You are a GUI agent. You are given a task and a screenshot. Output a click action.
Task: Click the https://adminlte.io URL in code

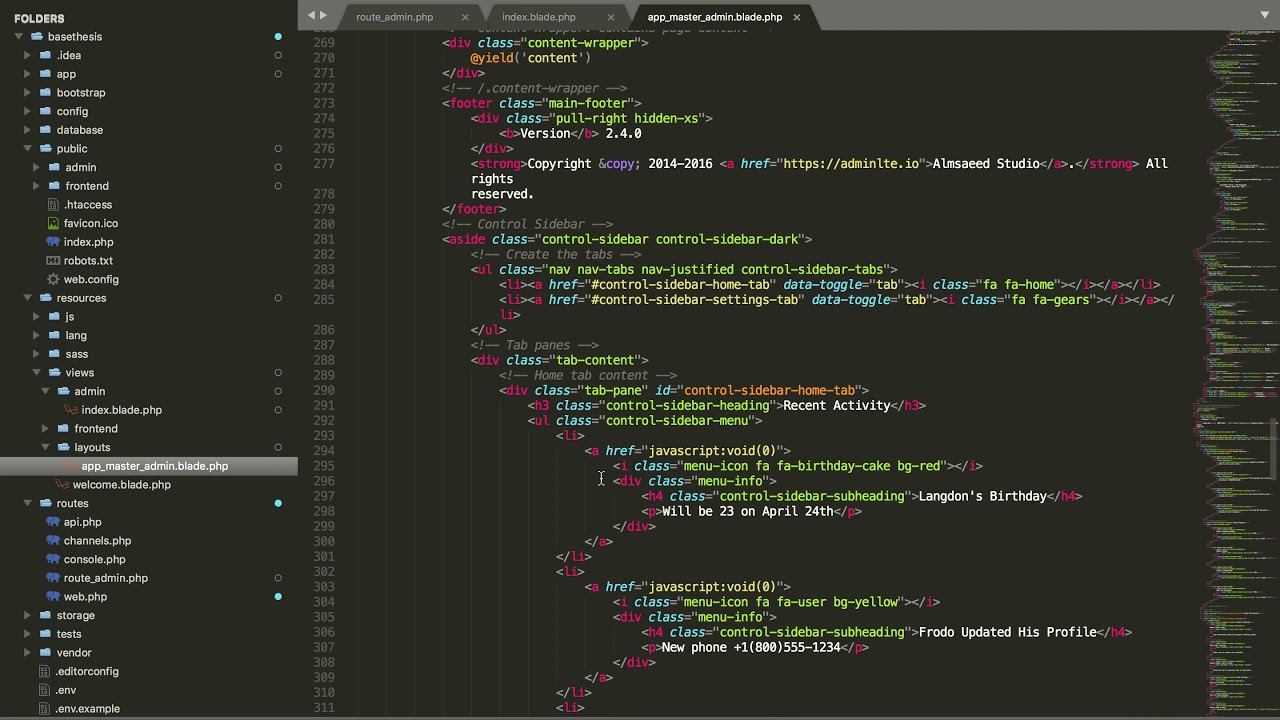[x=851, y=164]
